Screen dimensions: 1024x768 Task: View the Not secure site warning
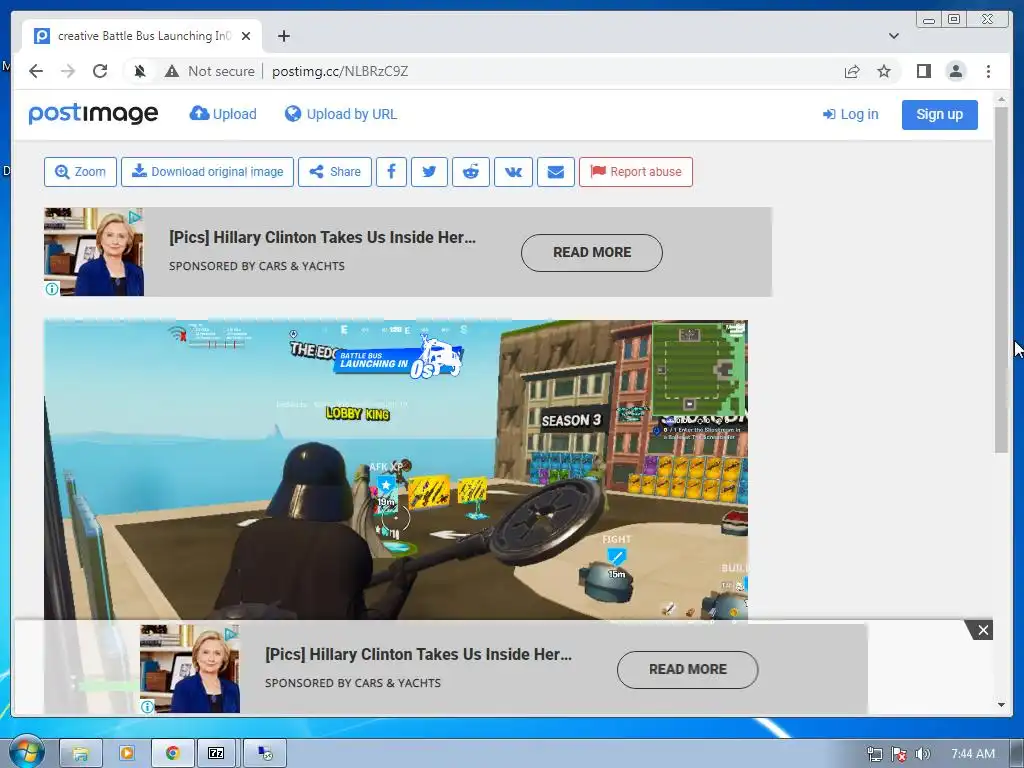(x=210, y=71)
